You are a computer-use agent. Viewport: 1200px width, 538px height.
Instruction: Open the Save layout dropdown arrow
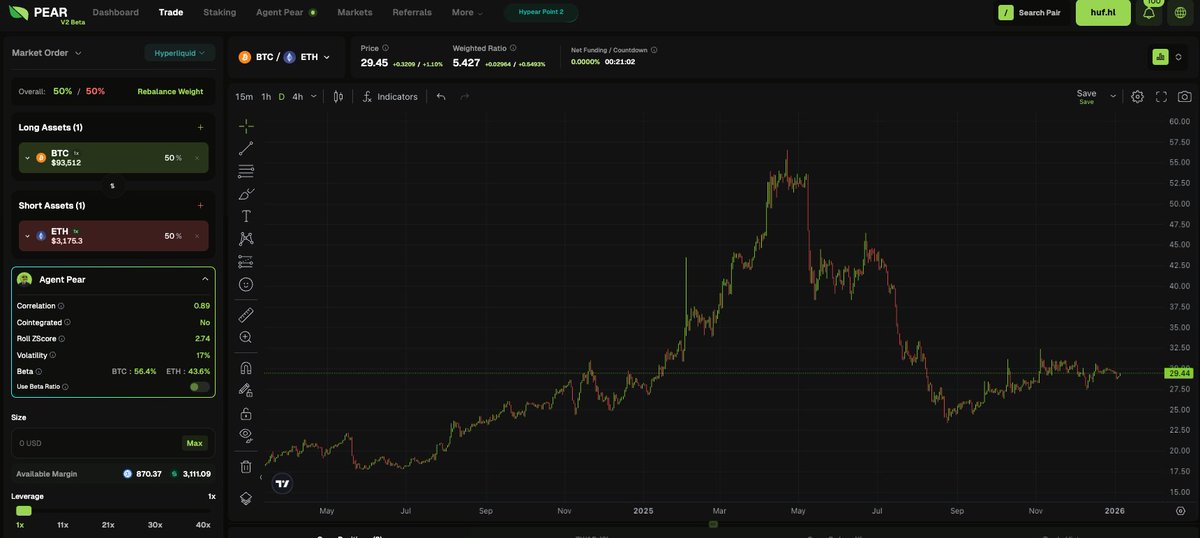1113,97
